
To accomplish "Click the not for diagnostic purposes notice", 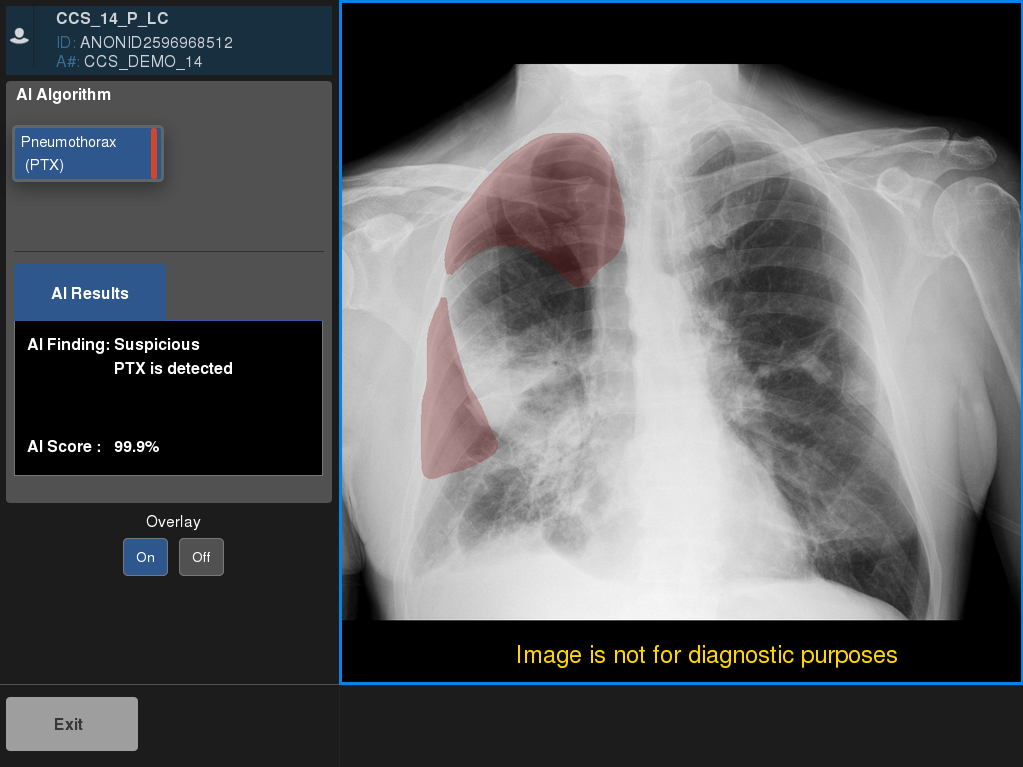I will tap(706, 655).
